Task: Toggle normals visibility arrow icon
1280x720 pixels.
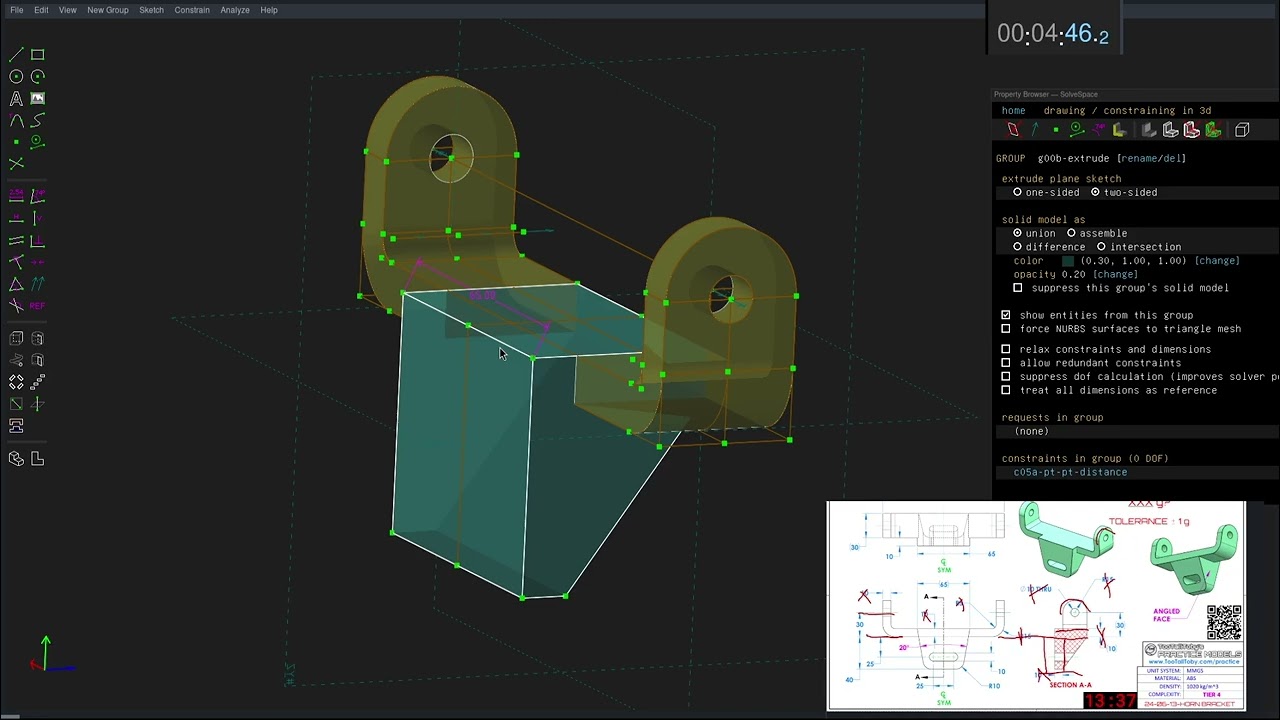Action: click(1035, 130)
